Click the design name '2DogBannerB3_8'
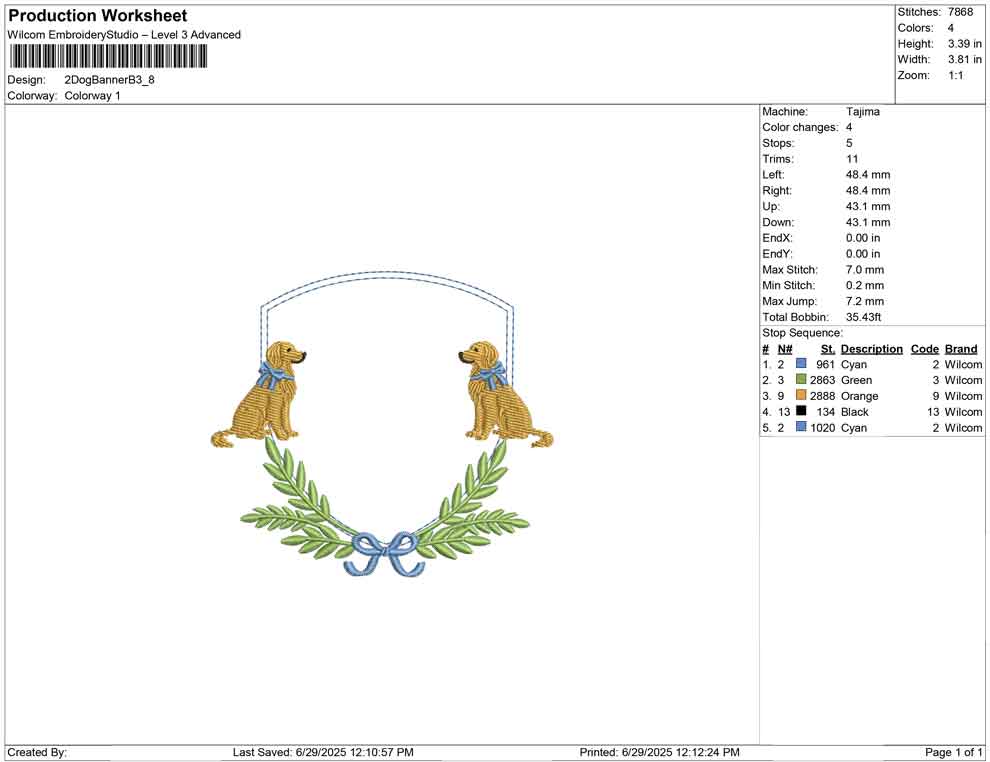This screenshot has width=990, height=762. (x=109, y=80)
